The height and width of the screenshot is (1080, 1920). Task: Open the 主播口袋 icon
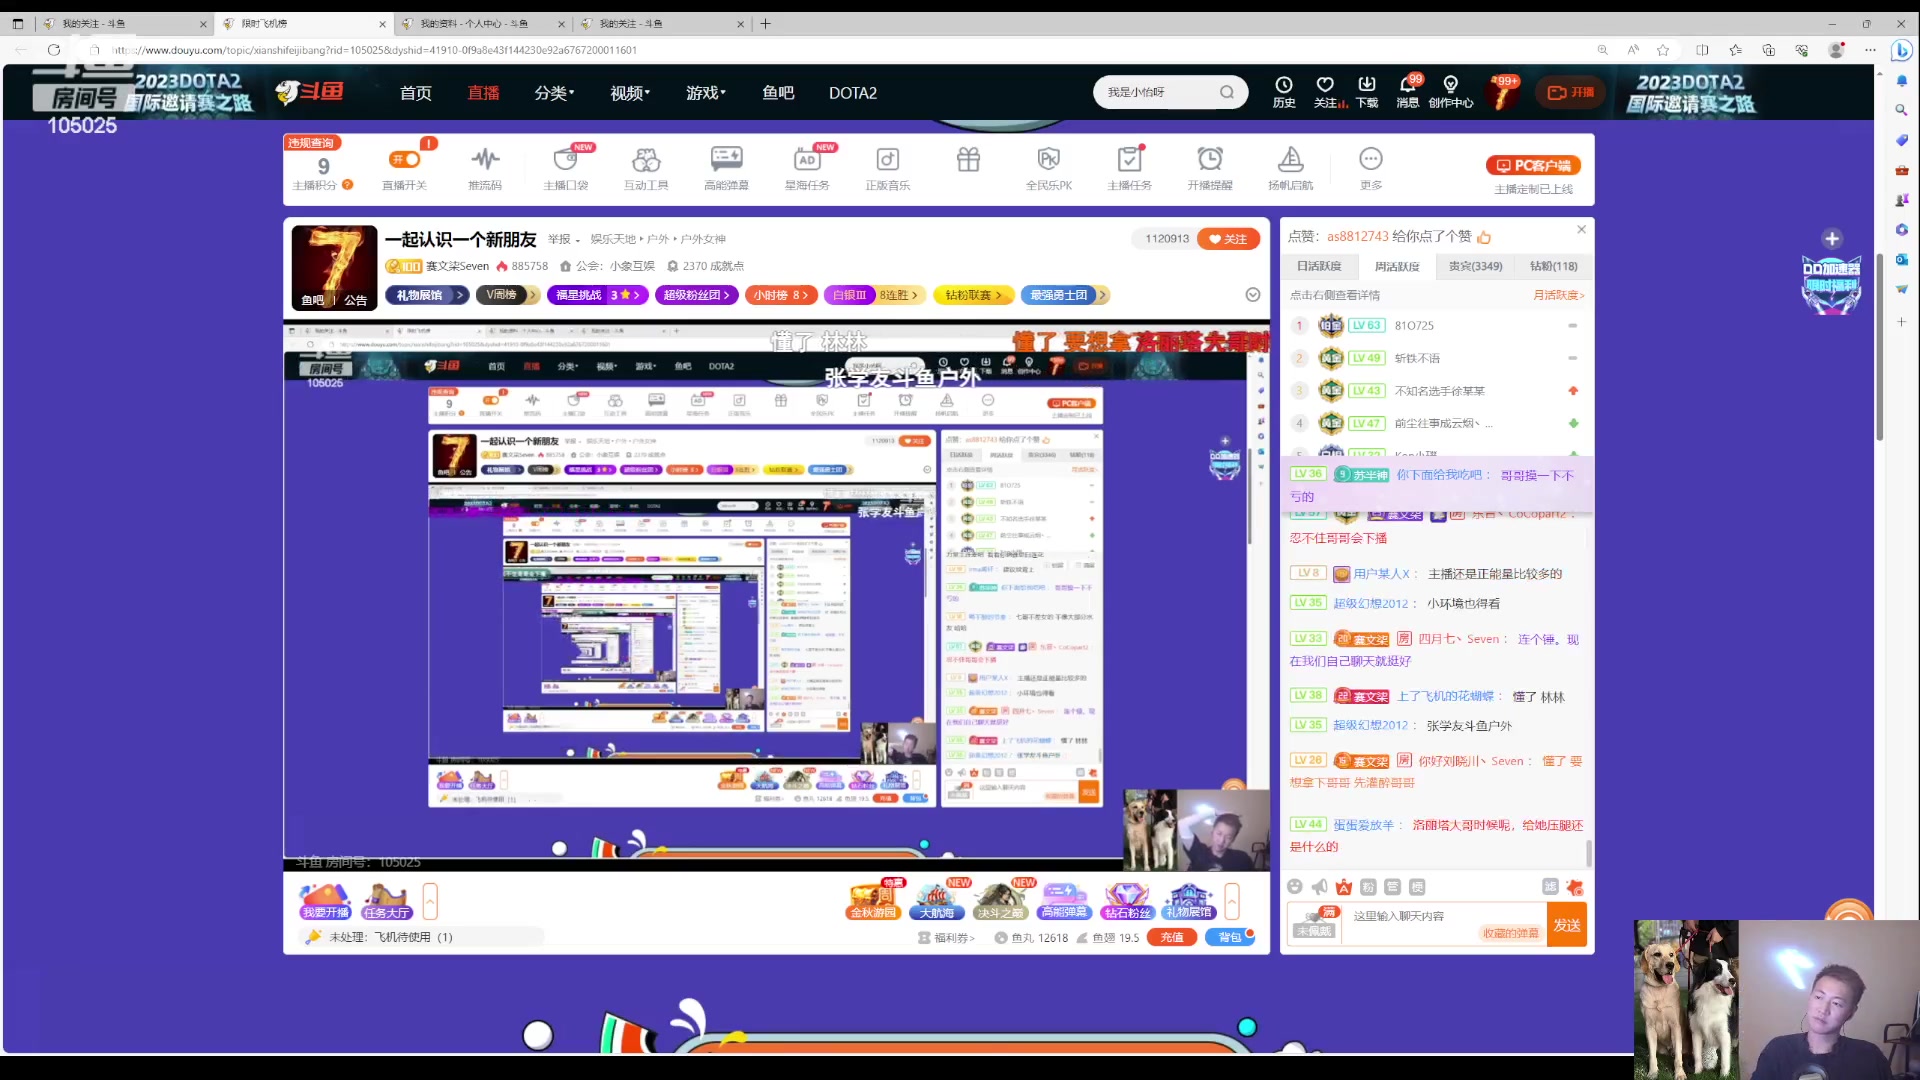[x=566, y=168]
